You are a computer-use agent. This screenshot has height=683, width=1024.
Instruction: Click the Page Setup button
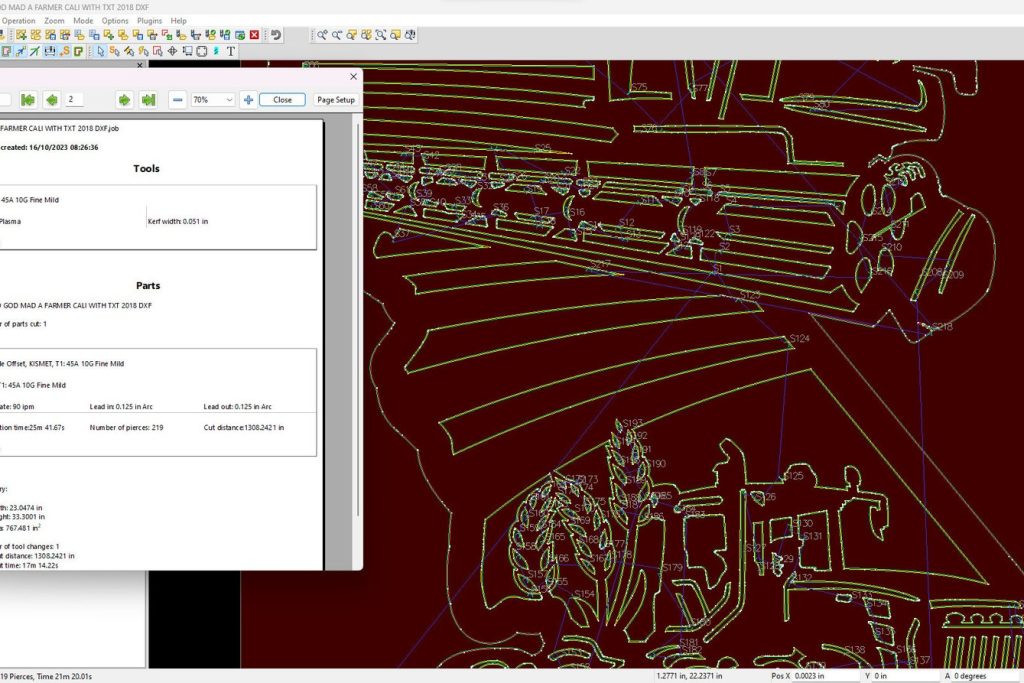[335, 100]
